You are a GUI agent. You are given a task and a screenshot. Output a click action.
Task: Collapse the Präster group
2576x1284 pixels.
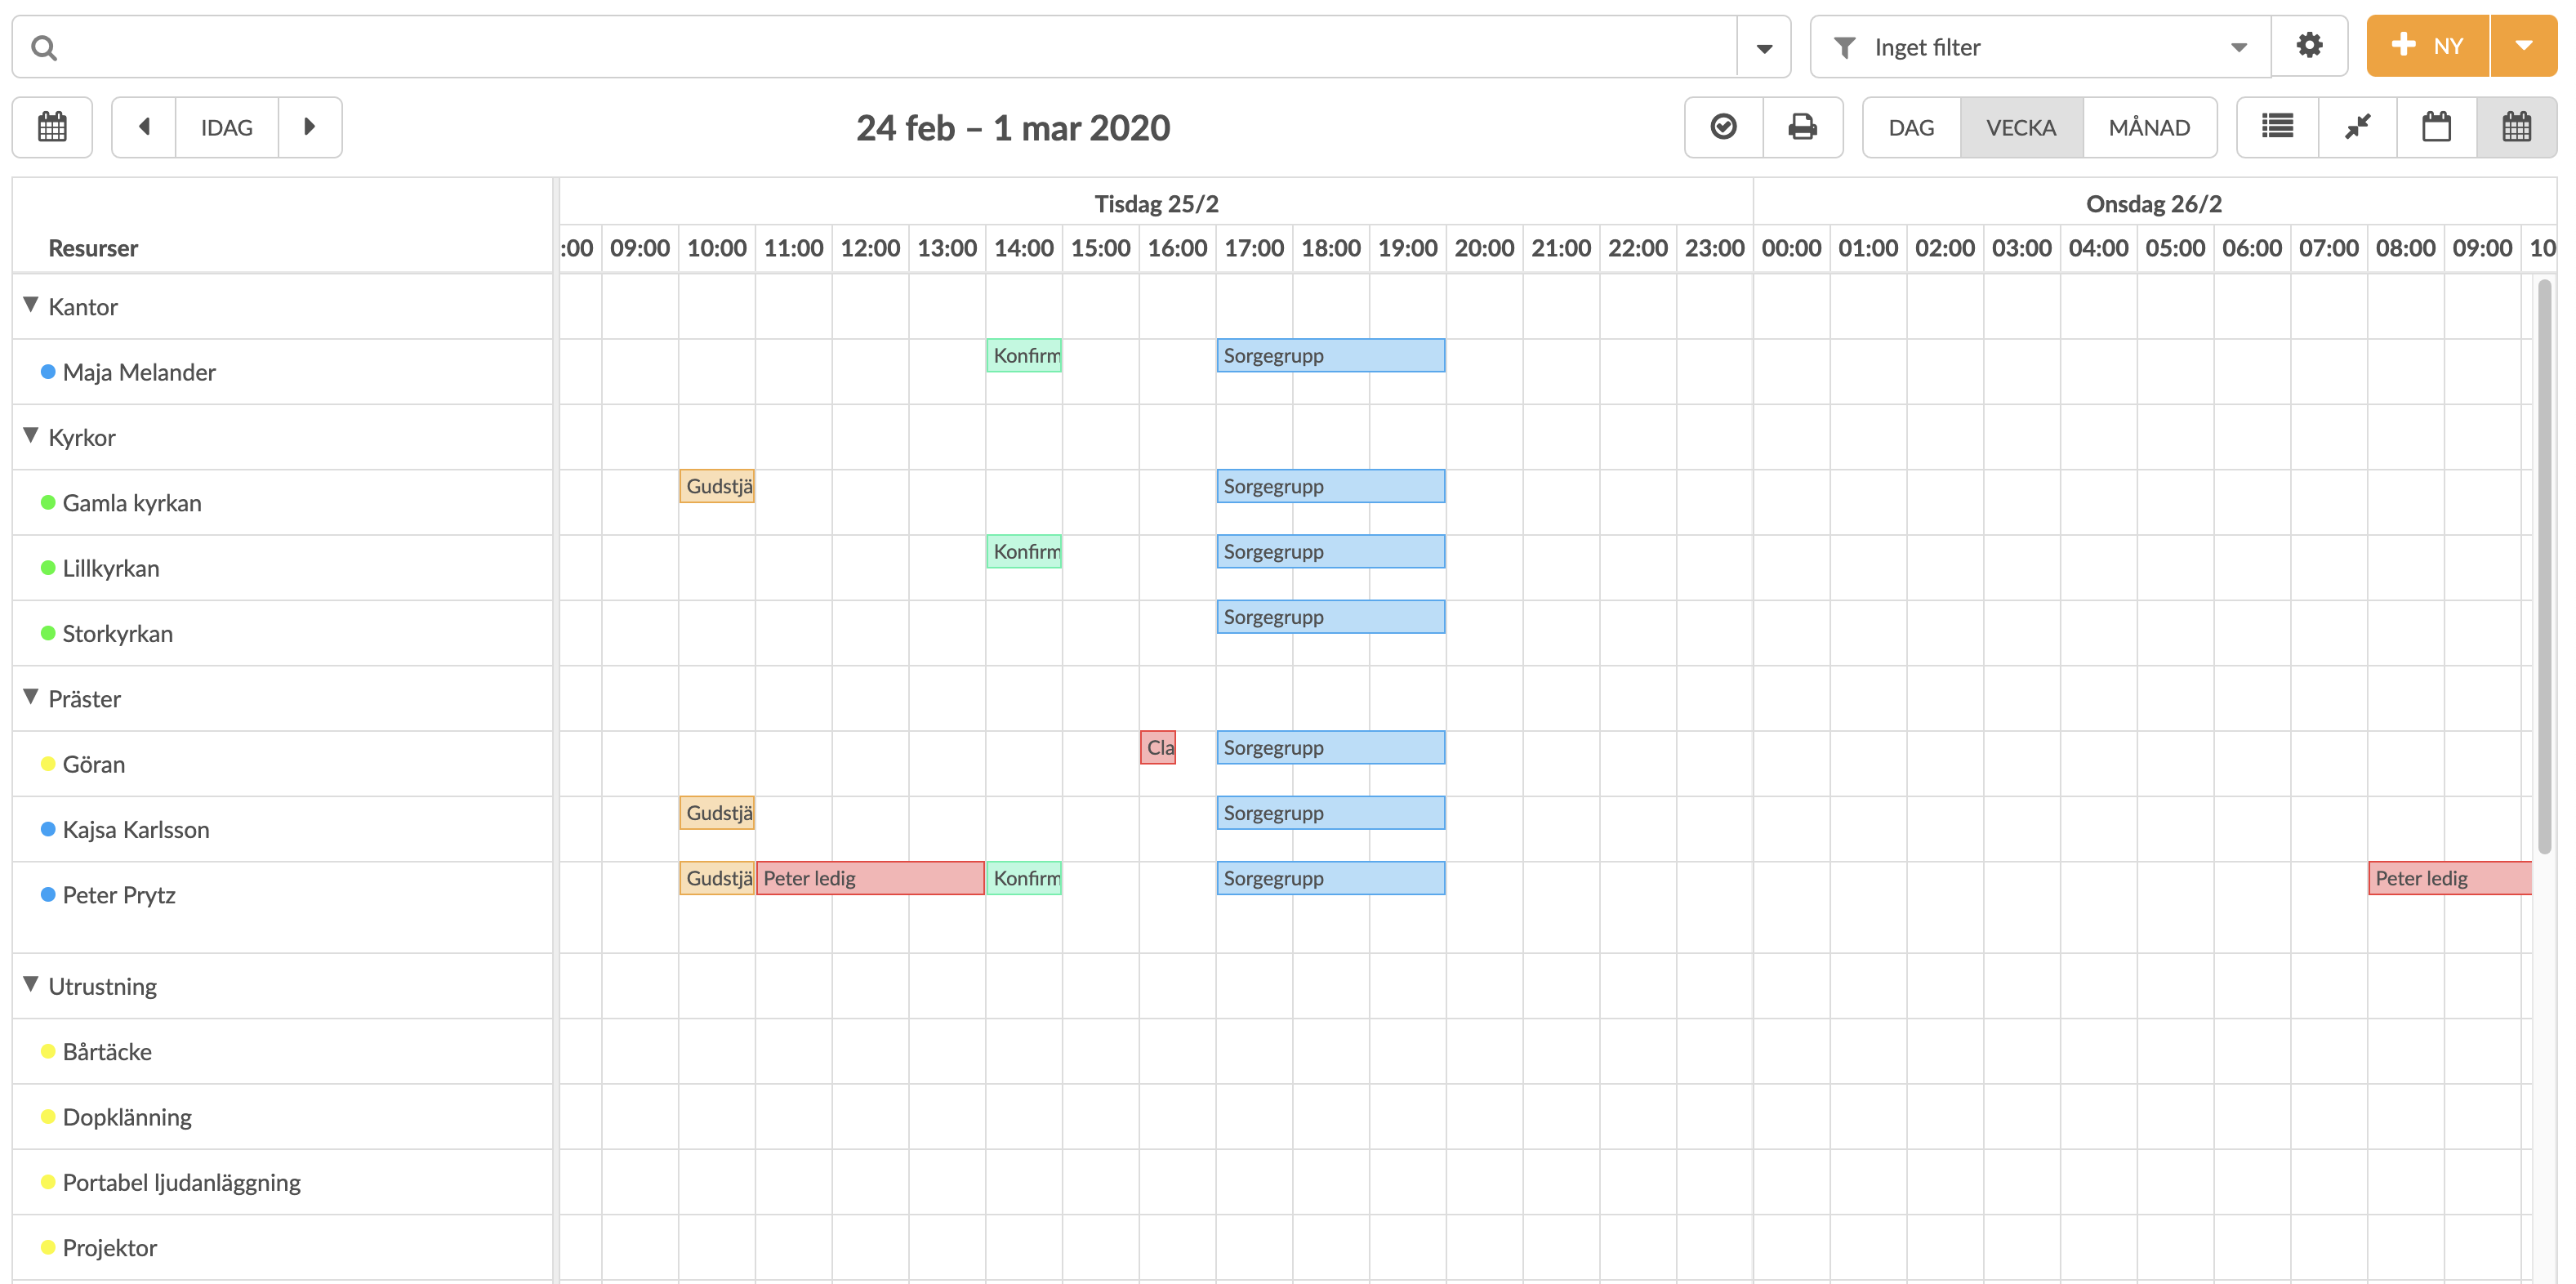tap(31, 697)
